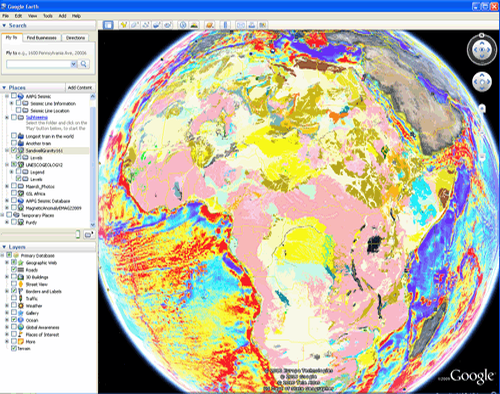Enable the Weather layer checkbox
500x394 pixels.
(x=14, y=305)
